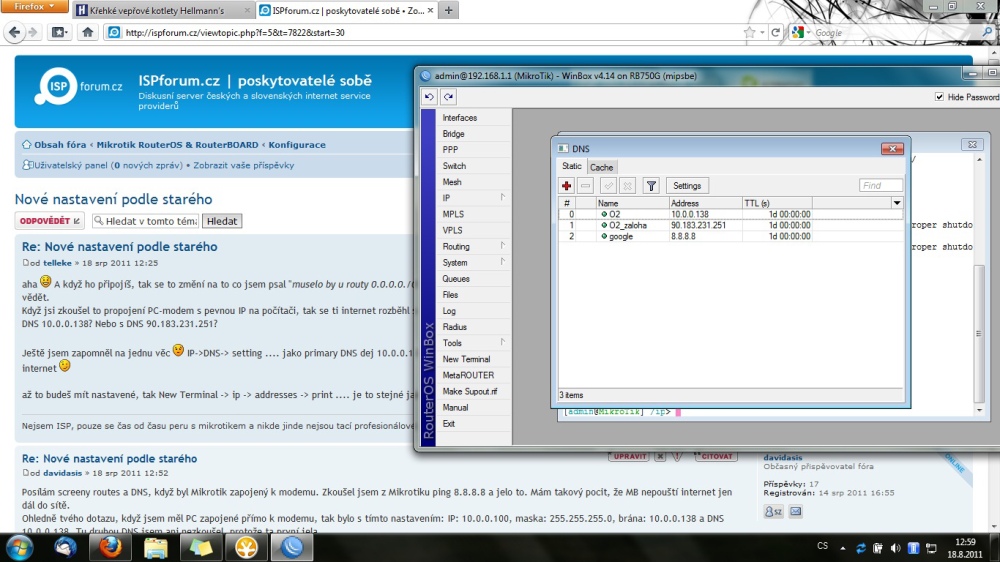The height and width of the screenshot is (562, 1000).
Task: Click the Hledat search button
Action: 222,221
